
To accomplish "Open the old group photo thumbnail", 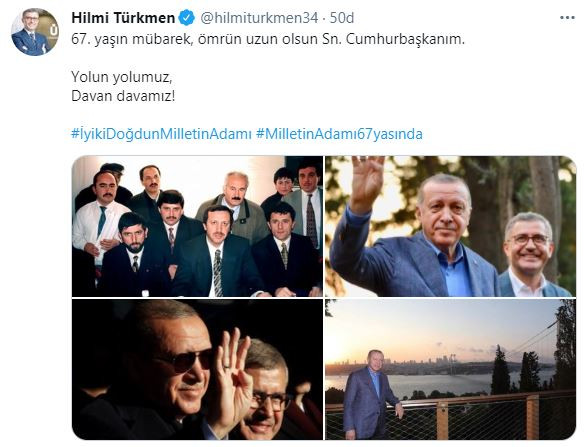I will 197,226.
